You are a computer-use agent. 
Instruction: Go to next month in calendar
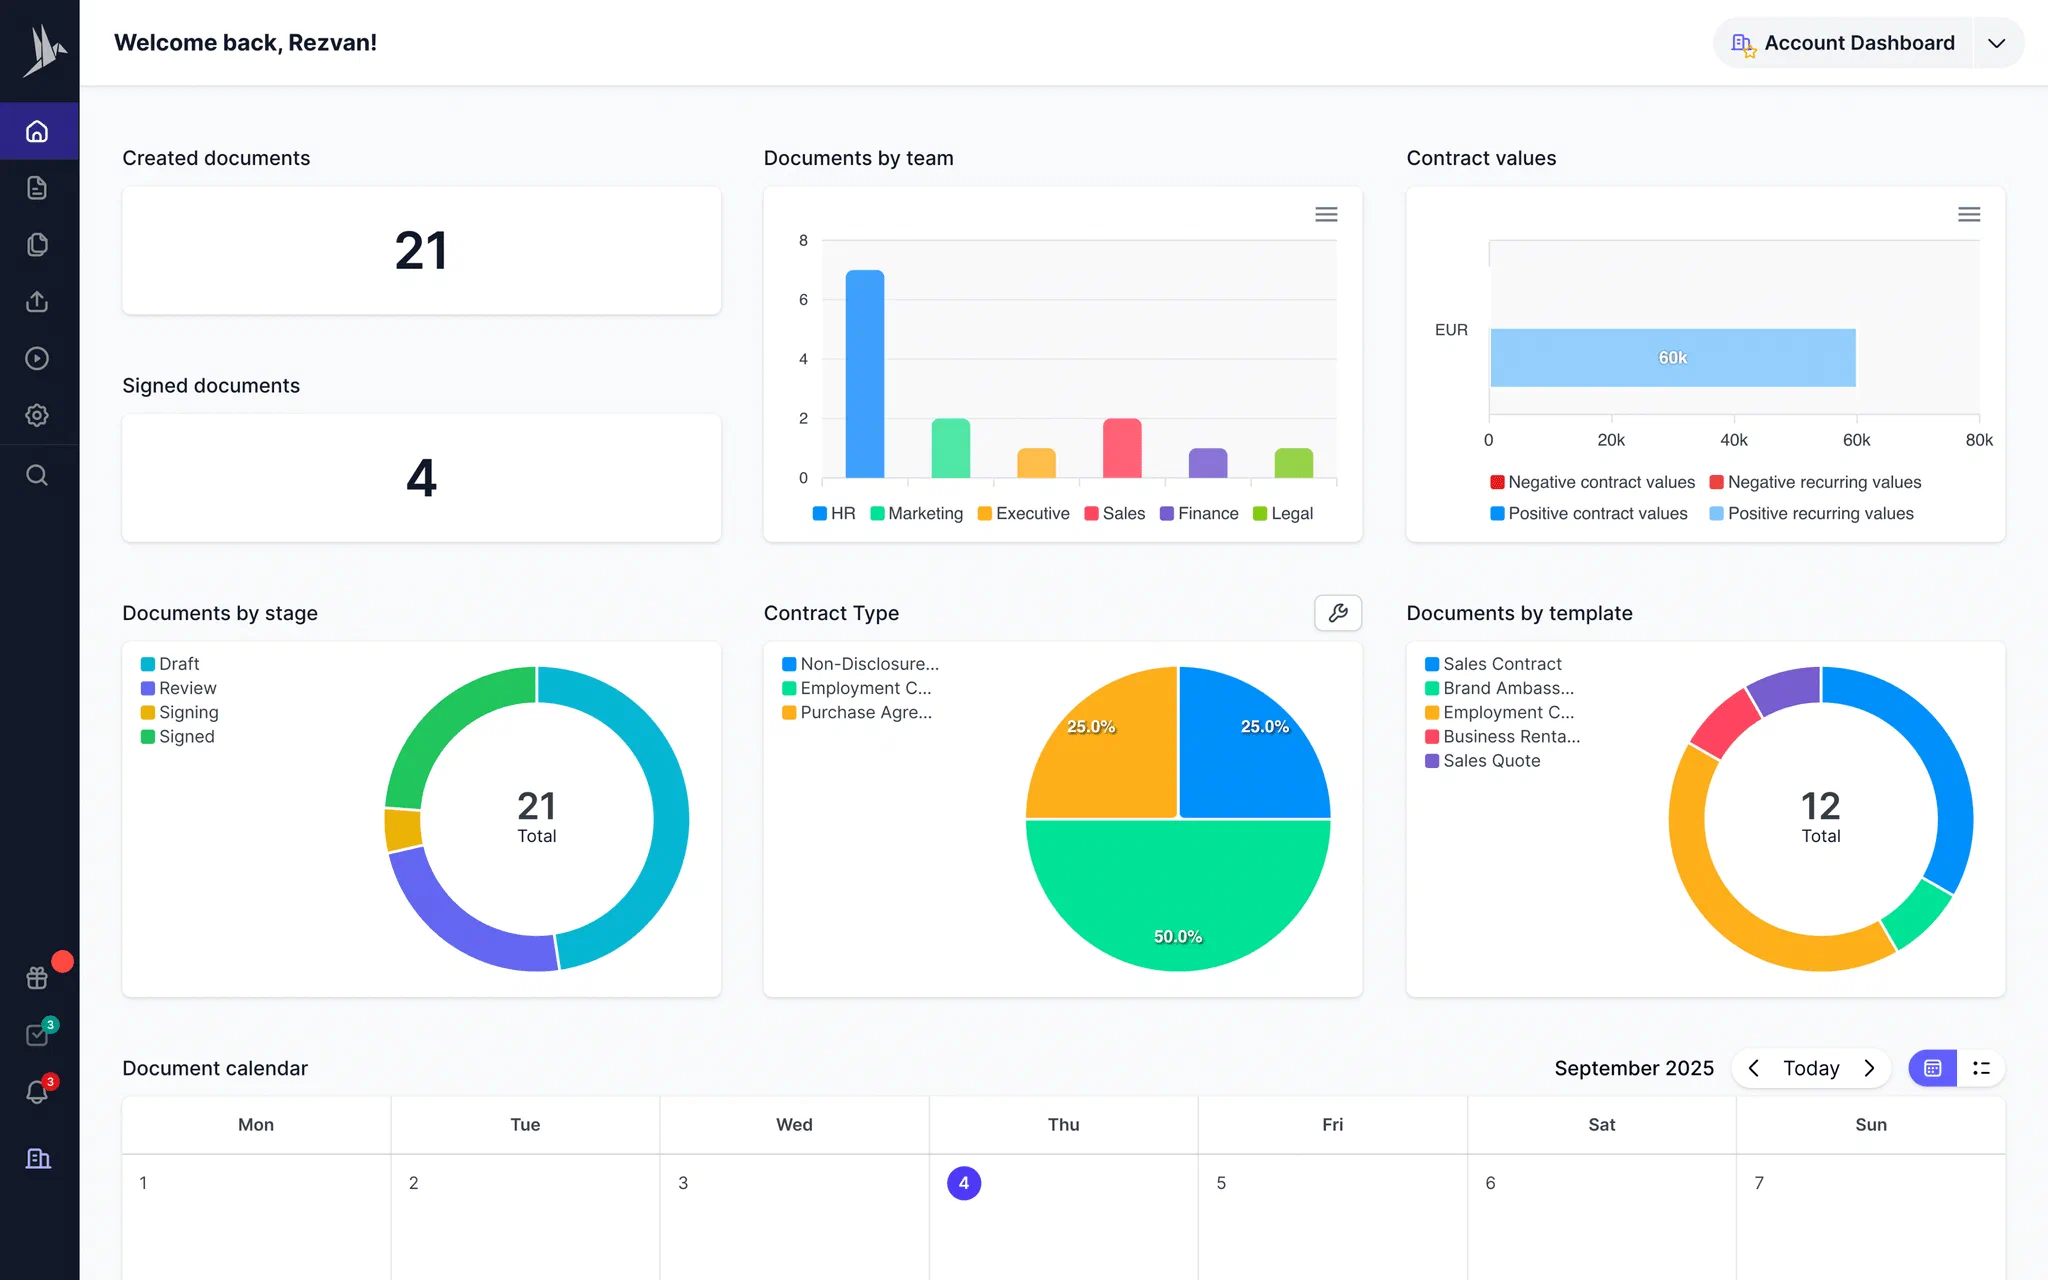1869,1068
